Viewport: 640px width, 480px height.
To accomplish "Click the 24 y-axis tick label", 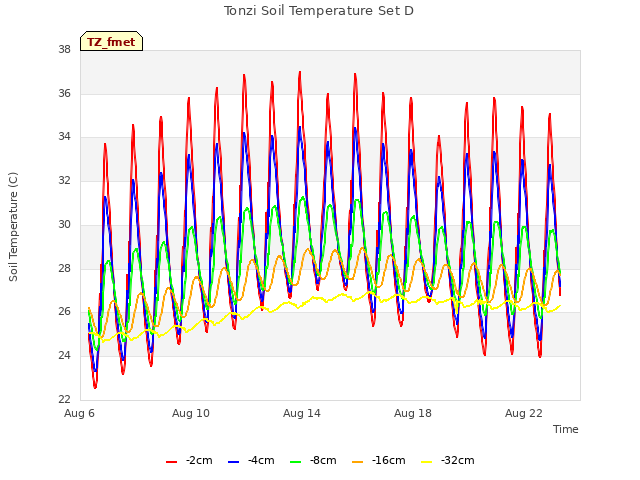I will point(64,356).
